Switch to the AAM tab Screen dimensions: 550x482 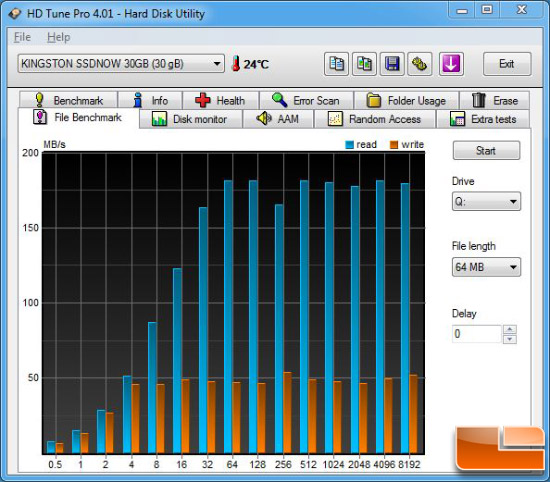278,119
